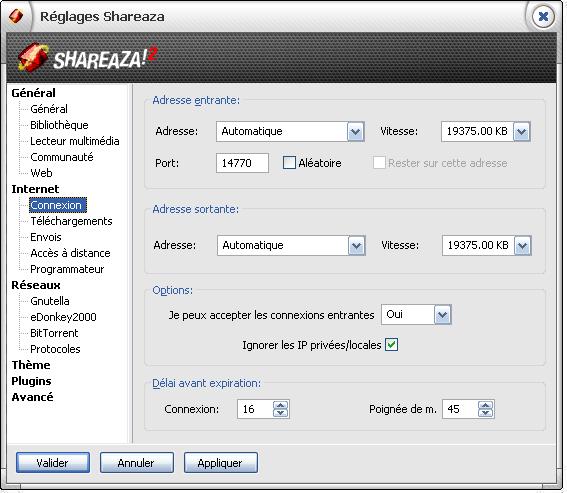Click the Shareaza icon in title bar
The image size is (567, 493).
[16, 16]
